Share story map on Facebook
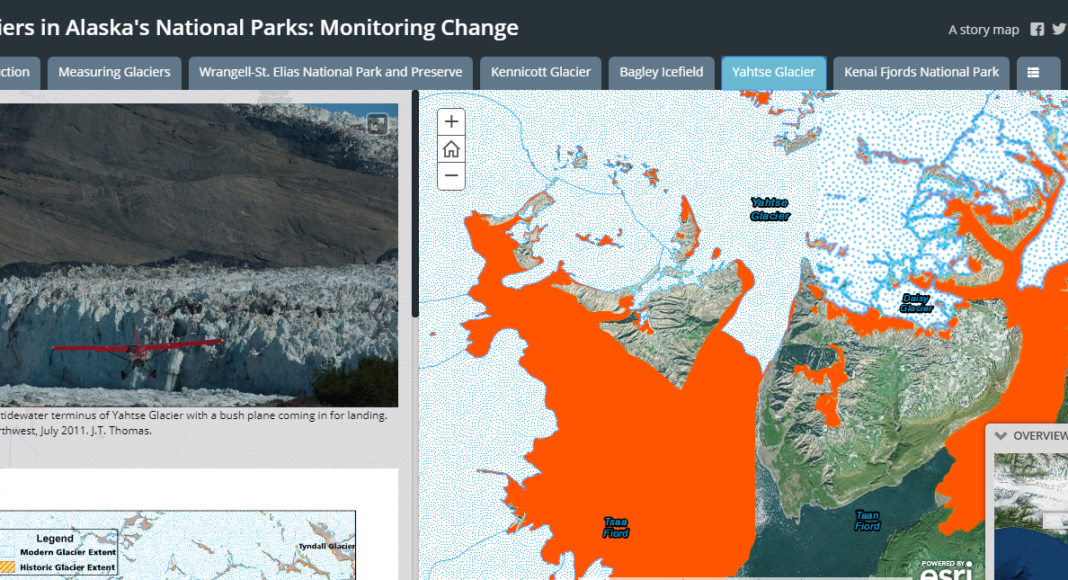The image size is (1068, 580). [1037, 29]
